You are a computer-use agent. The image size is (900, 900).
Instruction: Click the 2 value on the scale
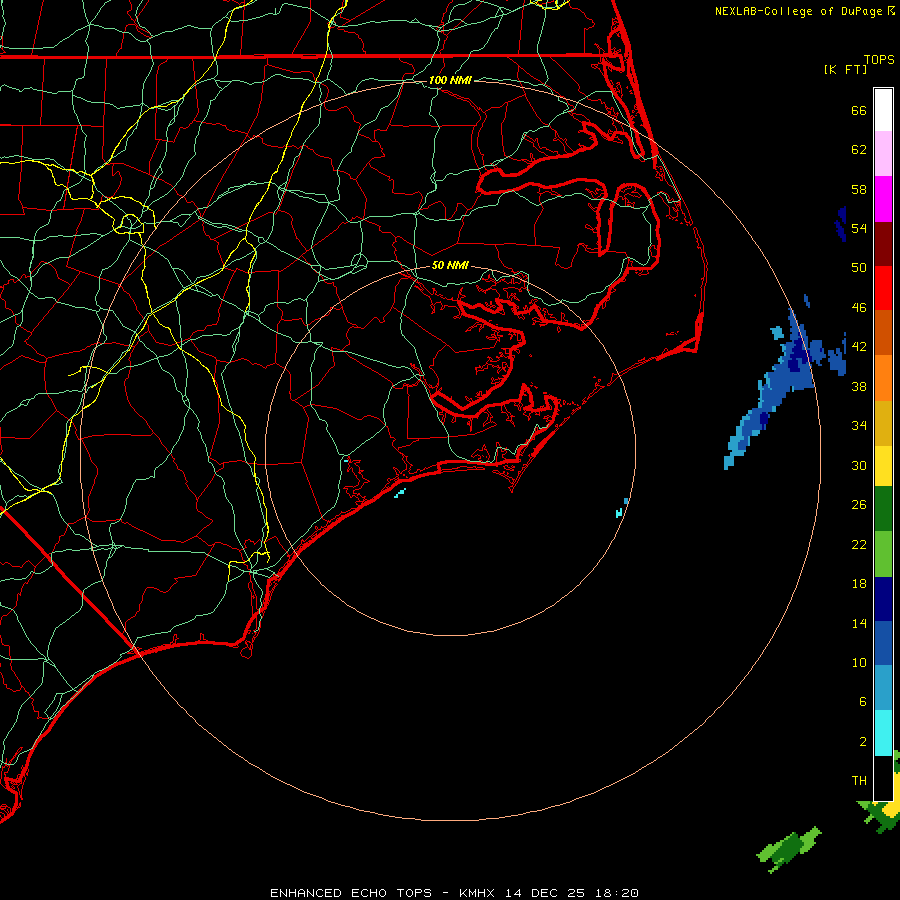[x=863, y=742]
